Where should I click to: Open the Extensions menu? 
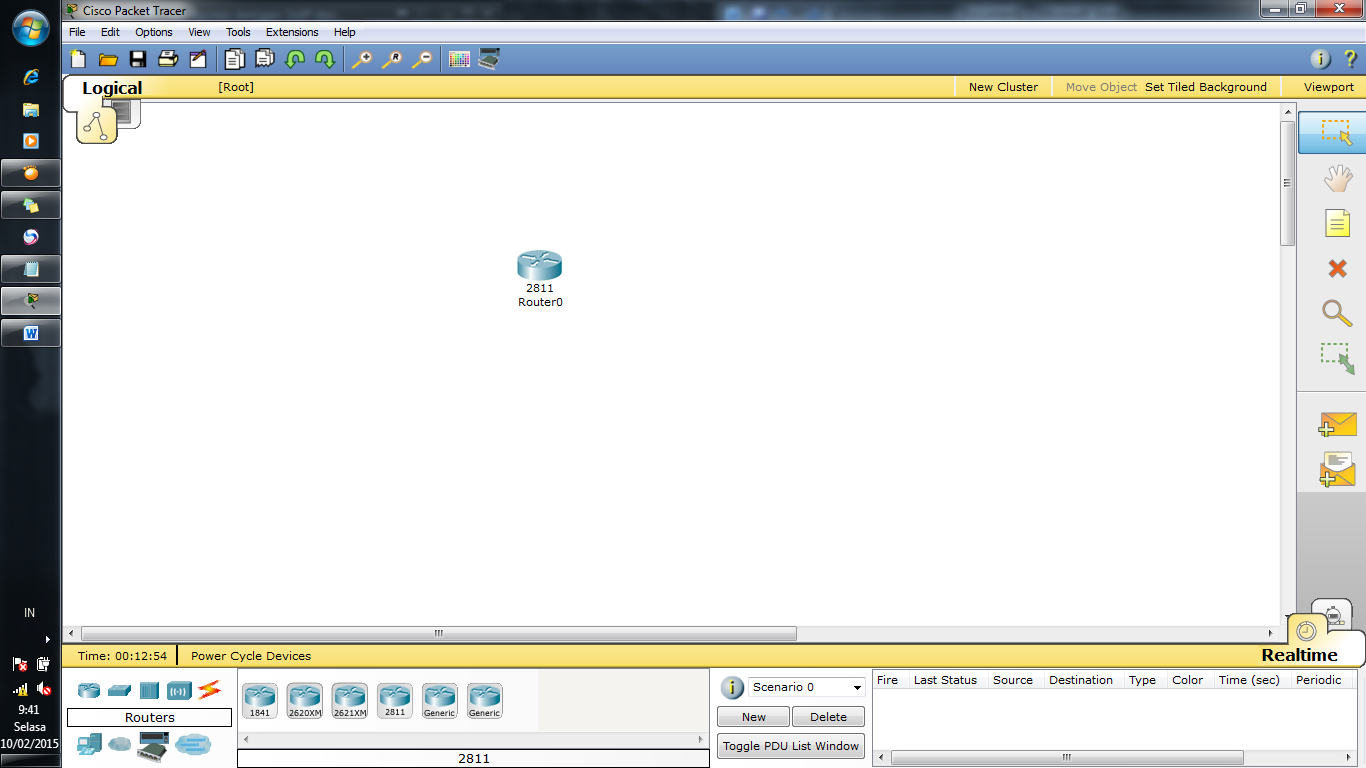tap(292, 32)
